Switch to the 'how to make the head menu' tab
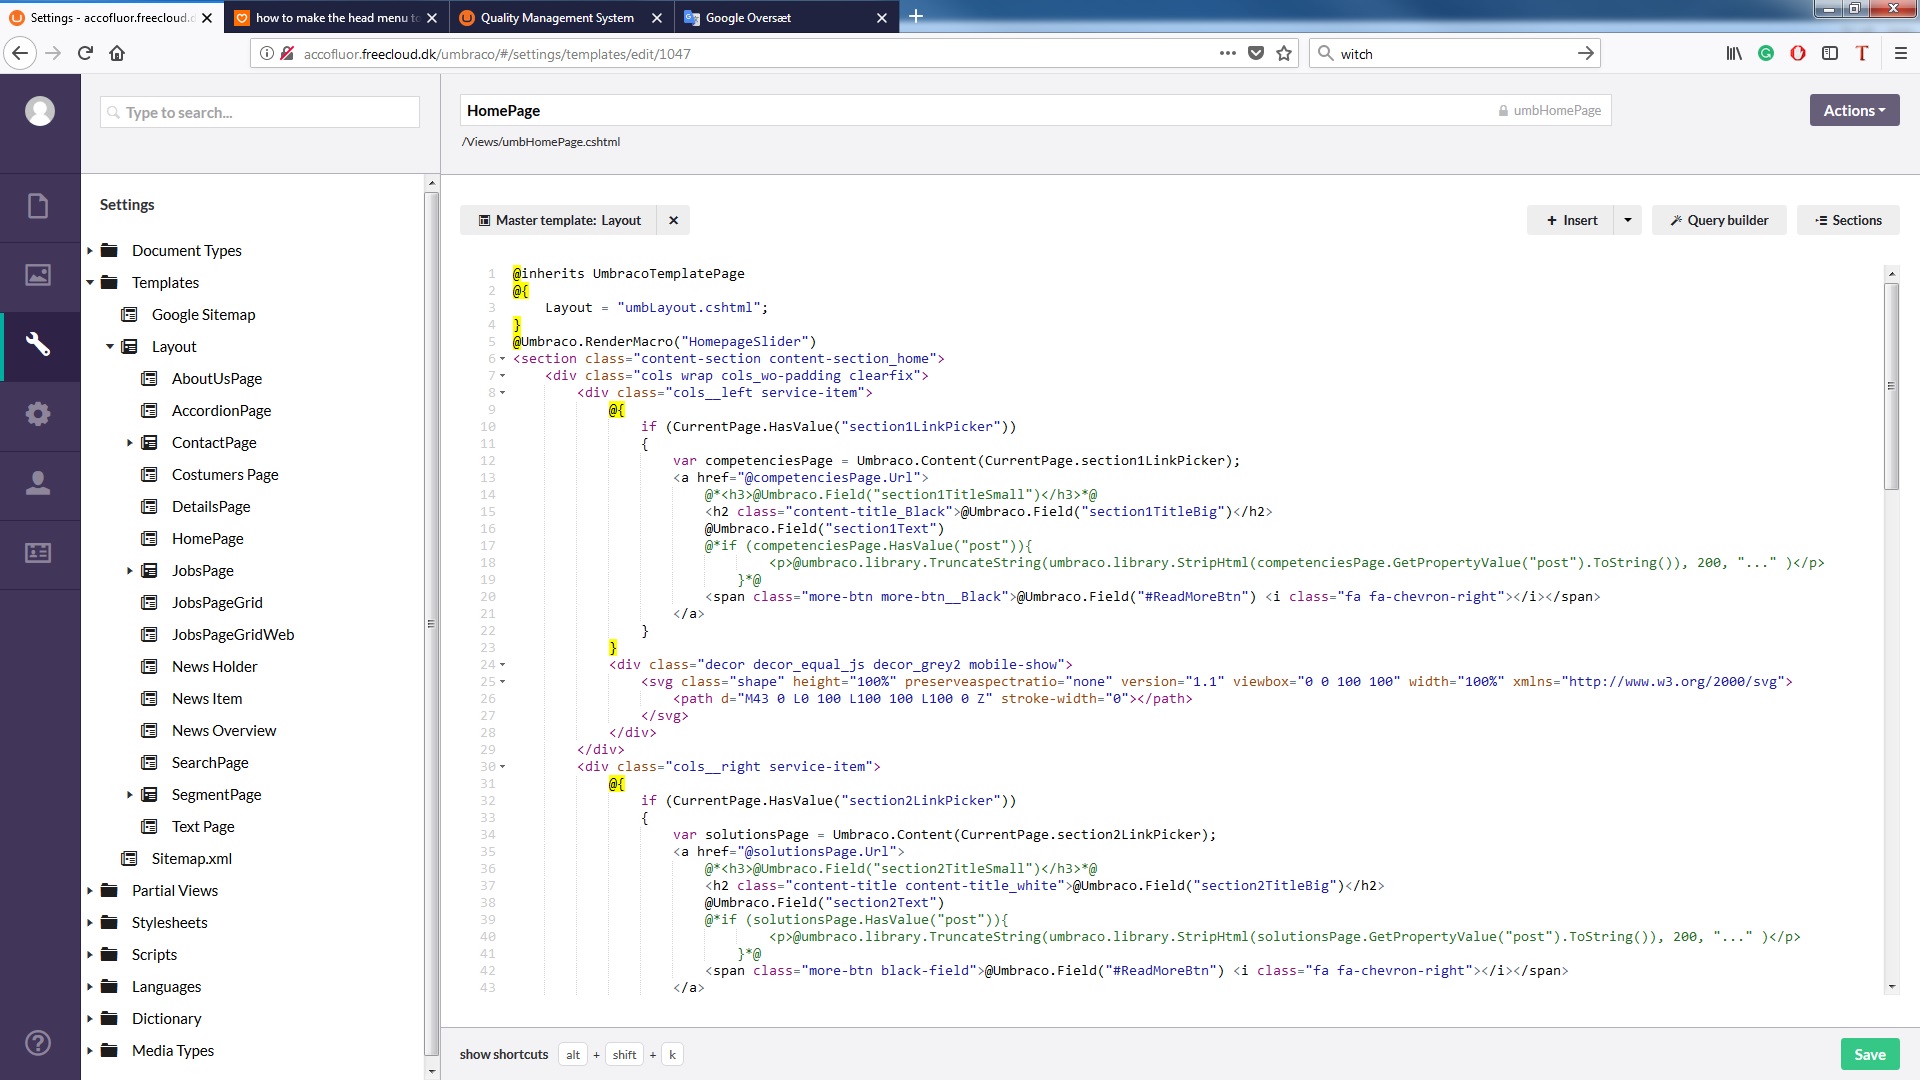 [337, 17]
